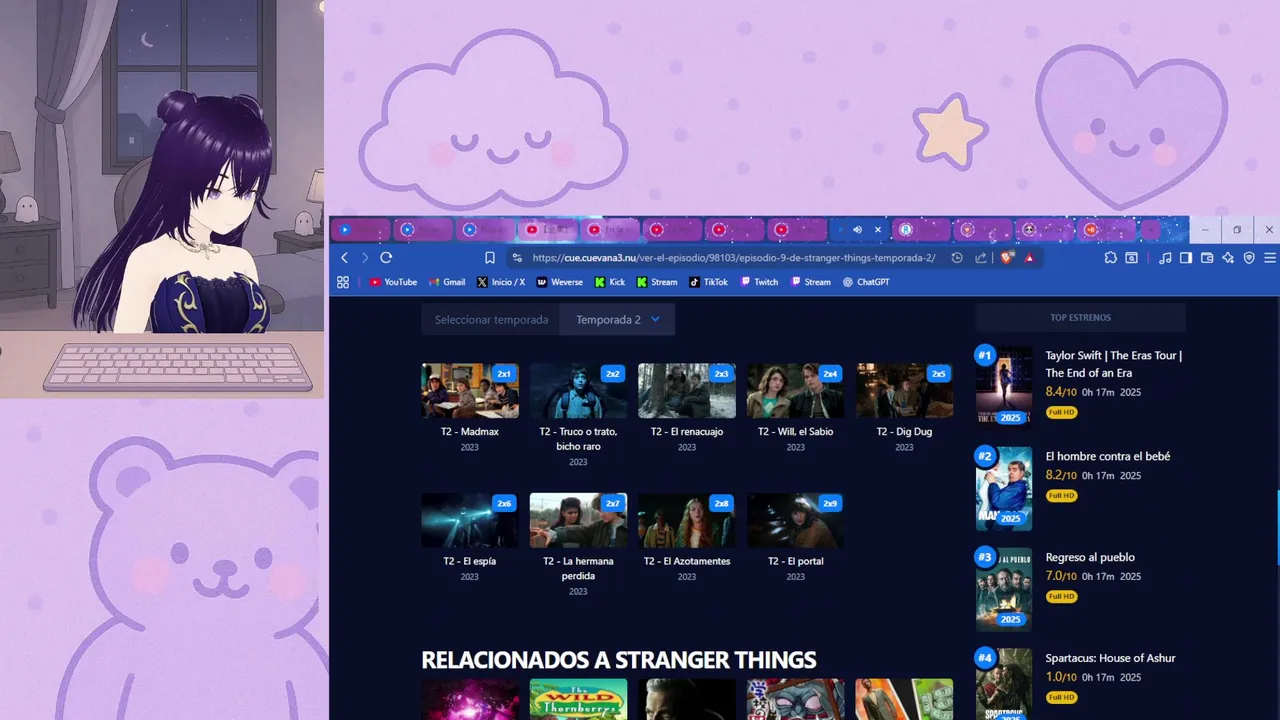Click T2 - Truco o trato, bicho raro
This screenshot has width=1280, height=720.
(x=578, y=439)
